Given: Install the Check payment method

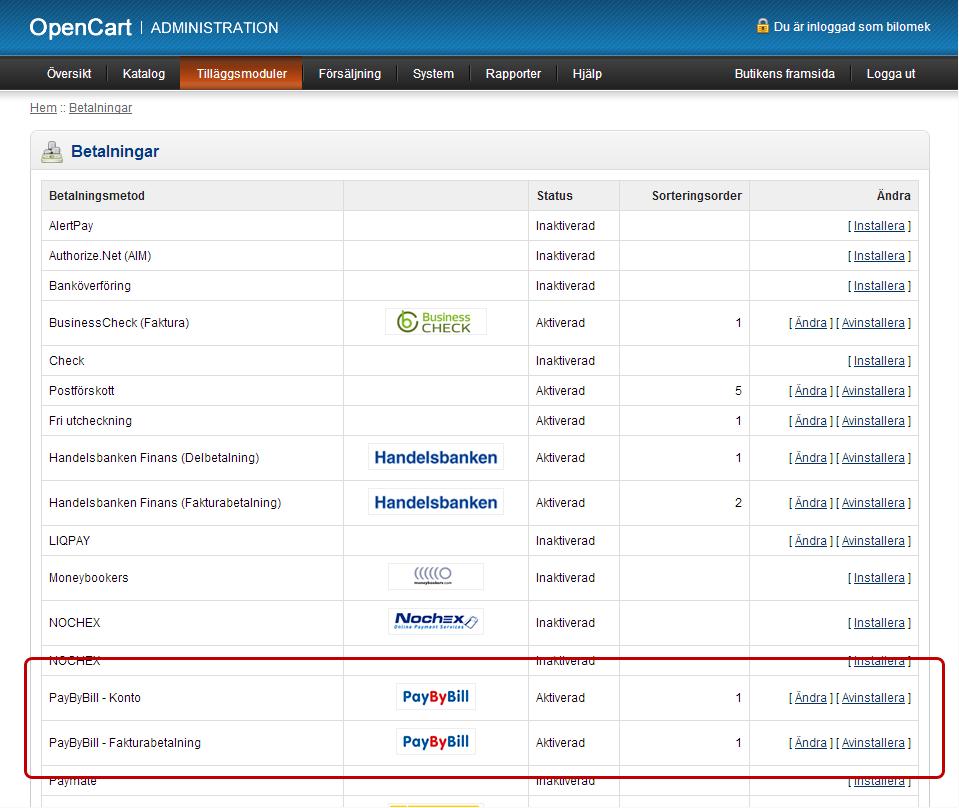Looking at the screenshot, I should pyautogui.click(x=879, y=361).
